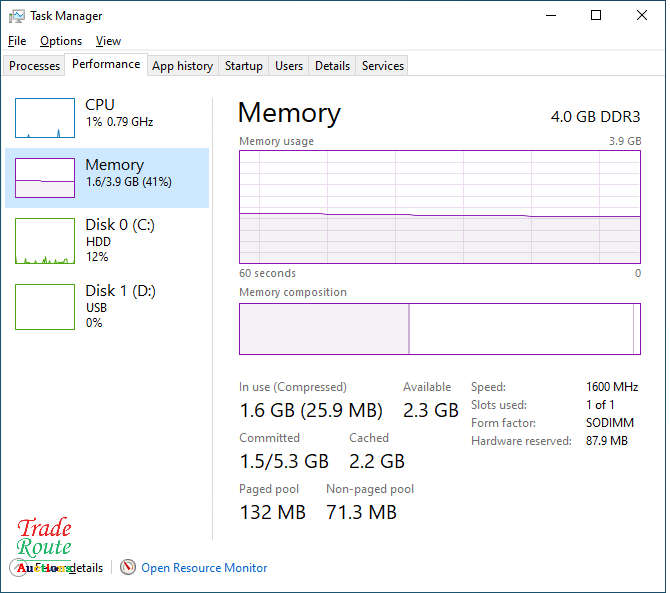
Task: Switch to the Processes tab
Action: click(34, 66)
